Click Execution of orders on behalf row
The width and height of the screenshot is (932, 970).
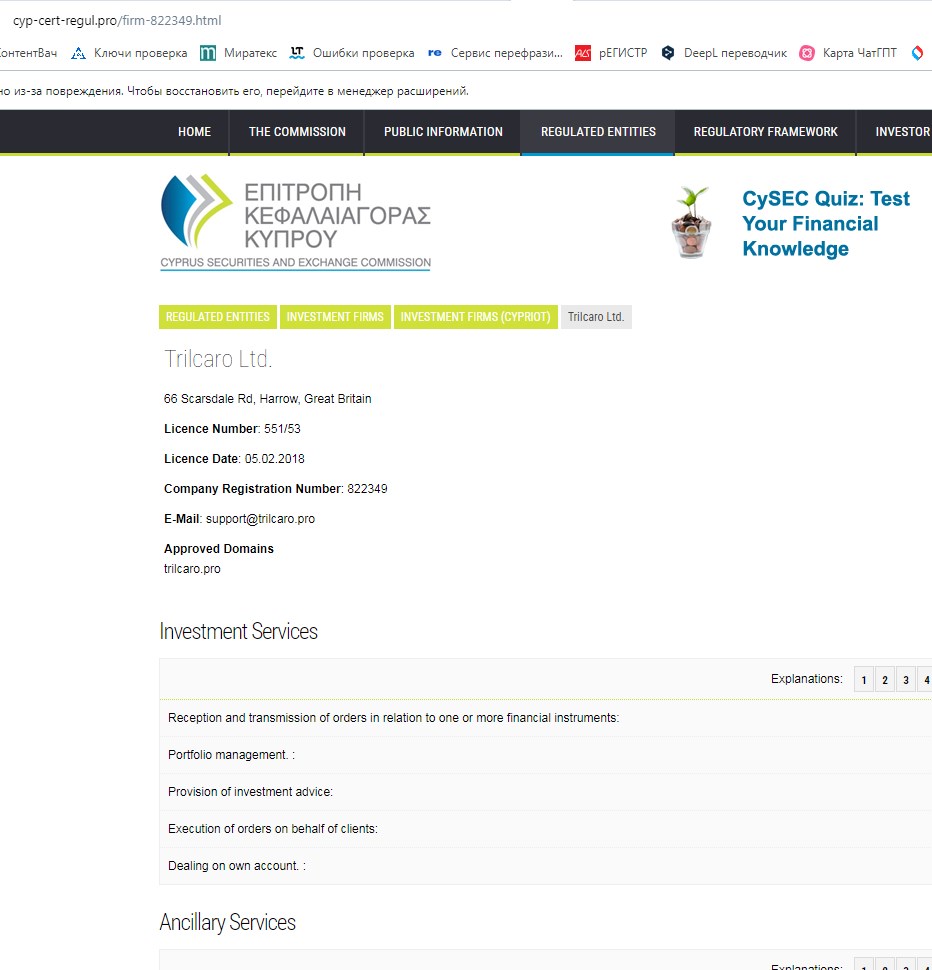[545, 829]
